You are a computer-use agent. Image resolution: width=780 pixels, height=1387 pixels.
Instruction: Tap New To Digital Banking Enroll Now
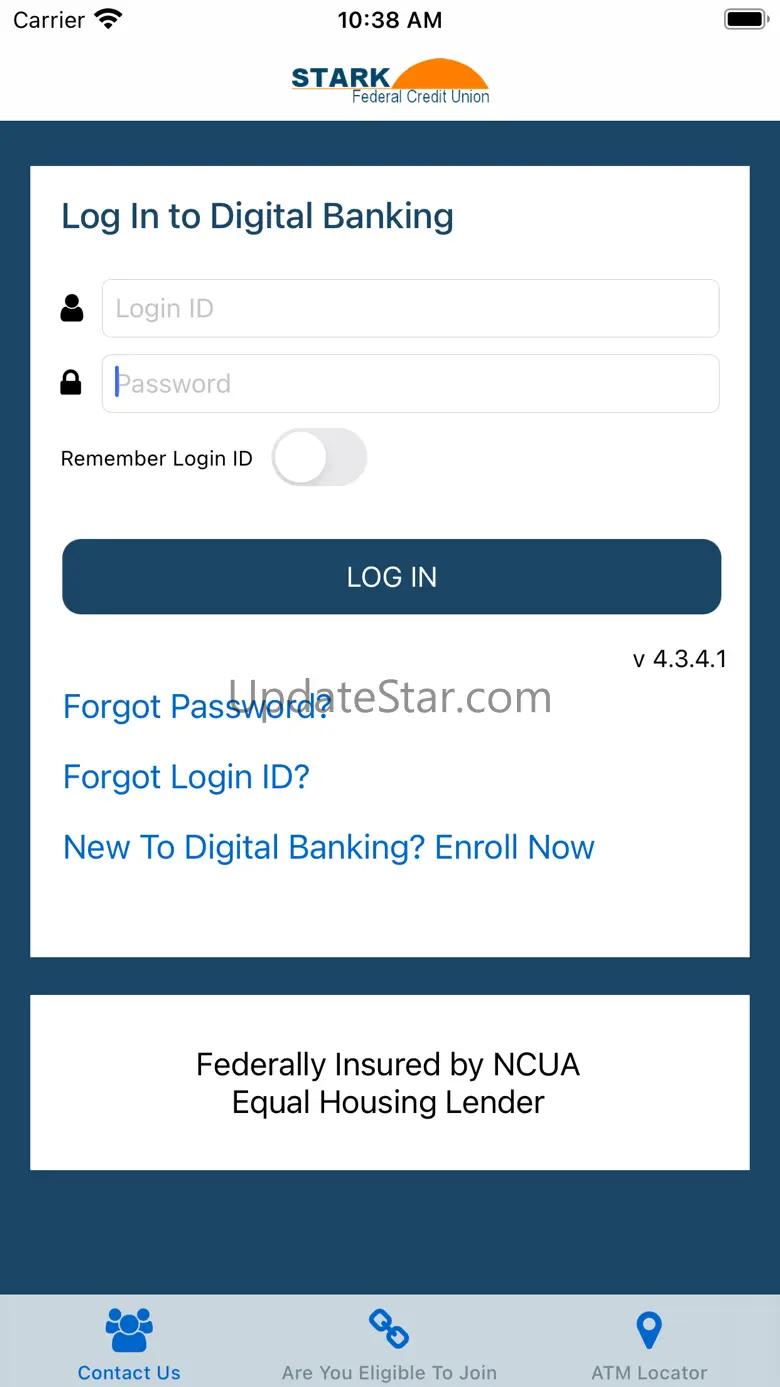(328, 847)
